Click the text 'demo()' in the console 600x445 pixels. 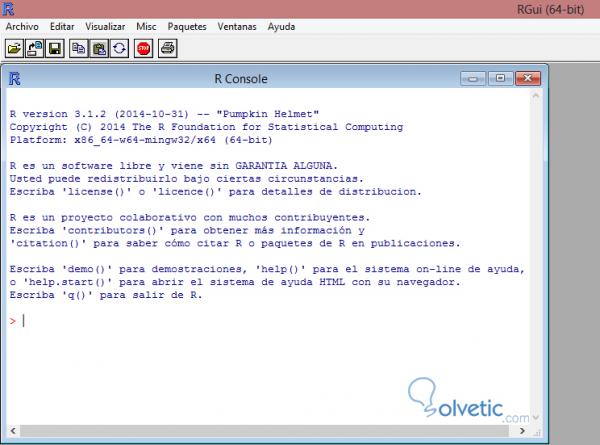87,269
